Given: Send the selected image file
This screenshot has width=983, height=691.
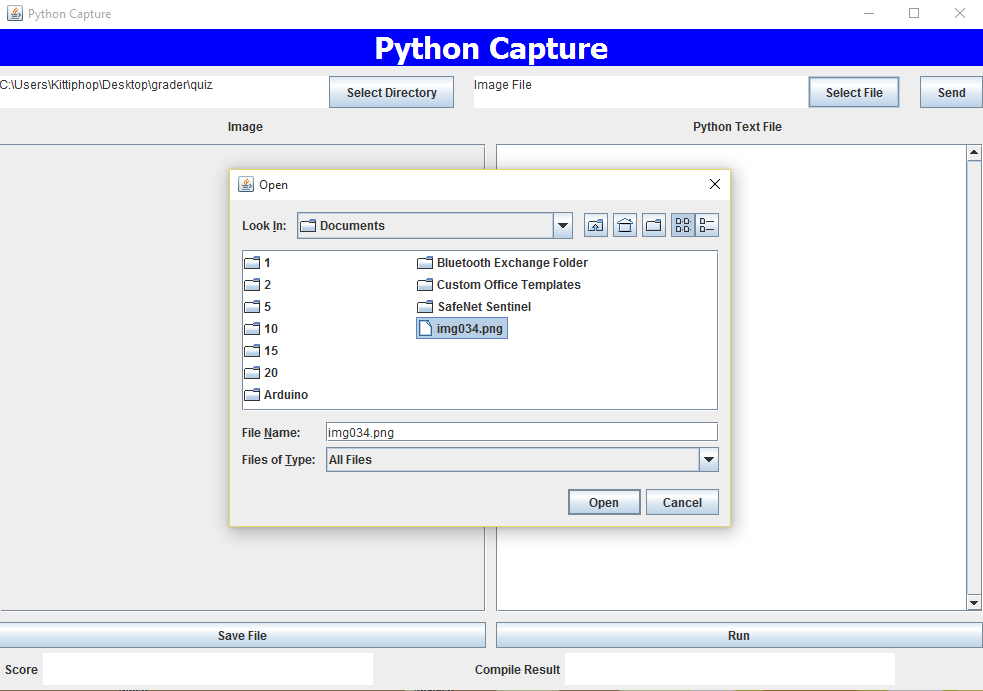Looking at the screenshot, I should (950, 92).
